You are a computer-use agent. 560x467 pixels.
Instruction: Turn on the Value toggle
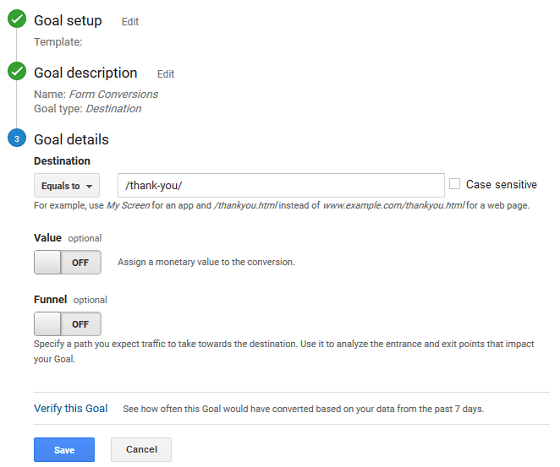tap(68, 262)
